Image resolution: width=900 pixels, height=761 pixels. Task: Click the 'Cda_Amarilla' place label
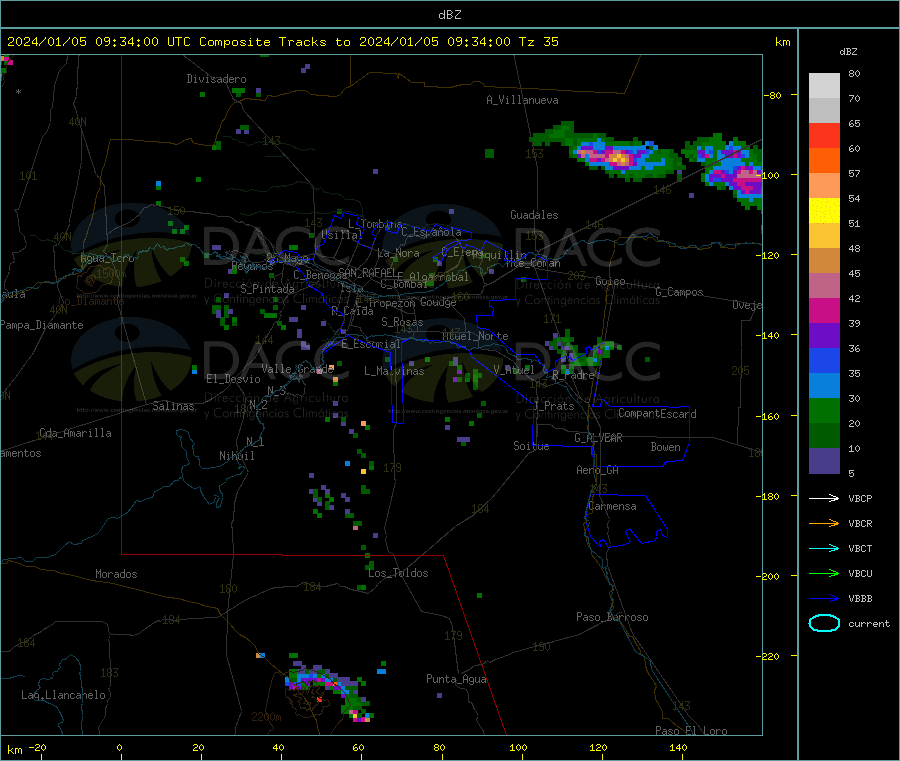(75, 433)
